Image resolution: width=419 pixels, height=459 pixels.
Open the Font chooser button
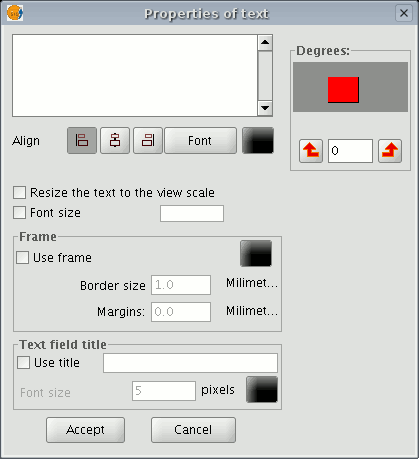coord(201,140)
